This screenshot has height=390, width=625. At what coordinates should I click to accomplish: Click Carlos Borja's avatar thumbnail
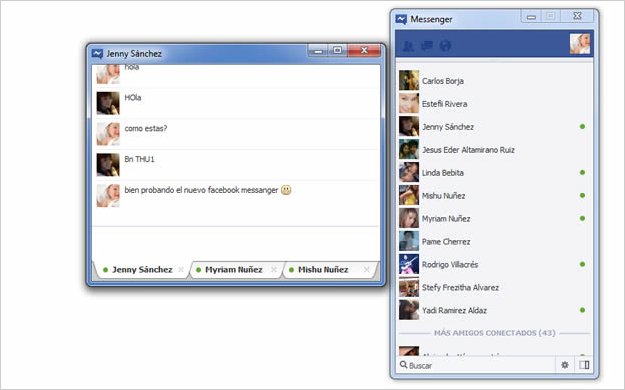(x=409, y=81)
